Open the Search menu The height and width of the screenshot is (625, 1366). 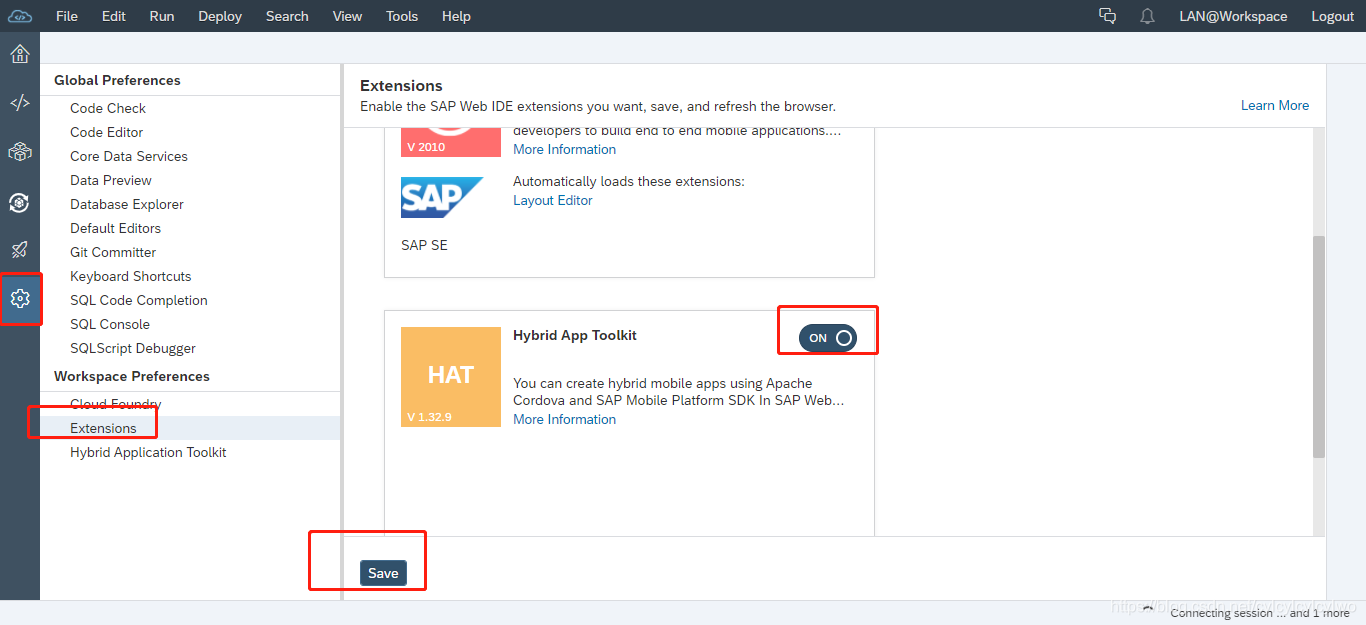point(287,16)
